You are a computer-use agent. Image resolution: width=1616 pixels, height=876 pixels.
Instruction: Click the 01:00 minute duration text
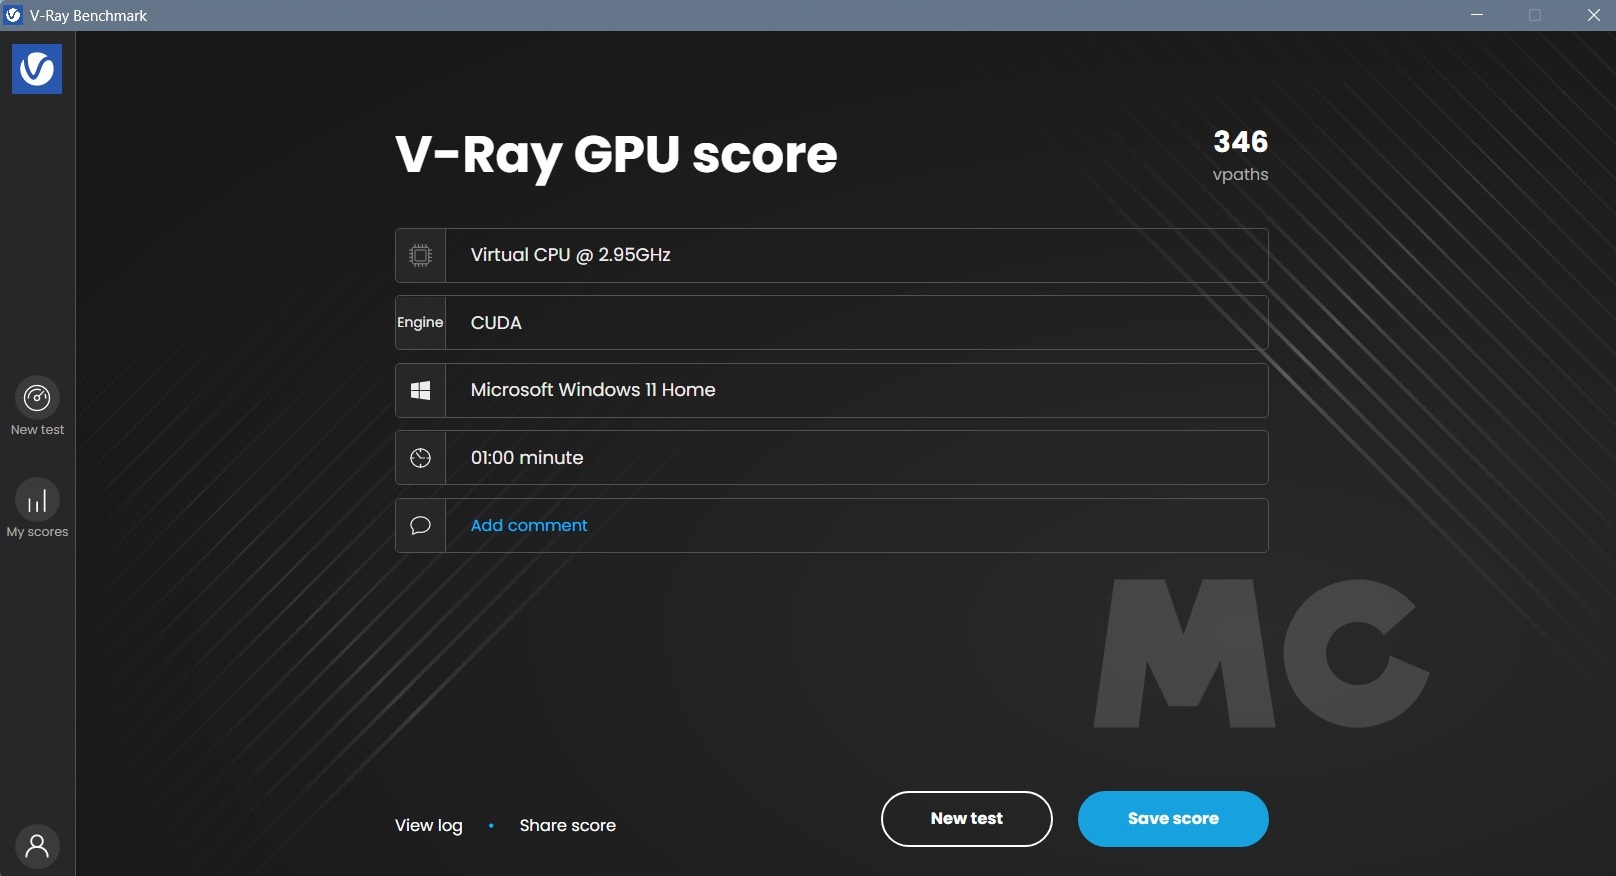(x=527, y=458)
